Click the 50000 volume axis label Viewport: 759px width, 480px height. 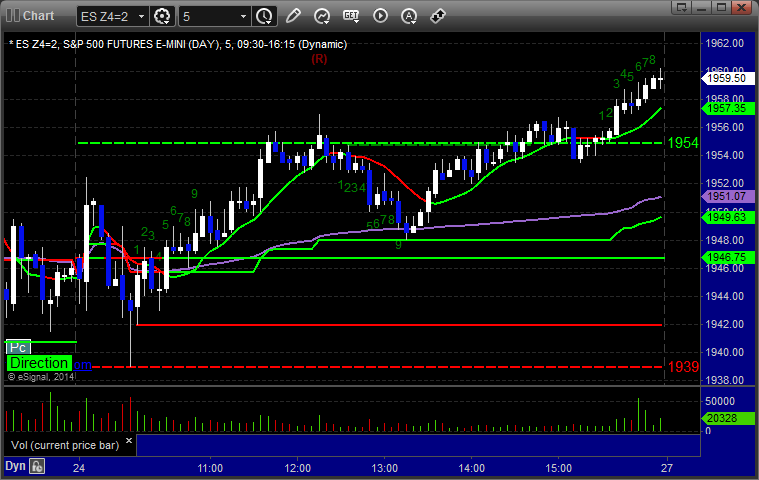click(720, 401)
